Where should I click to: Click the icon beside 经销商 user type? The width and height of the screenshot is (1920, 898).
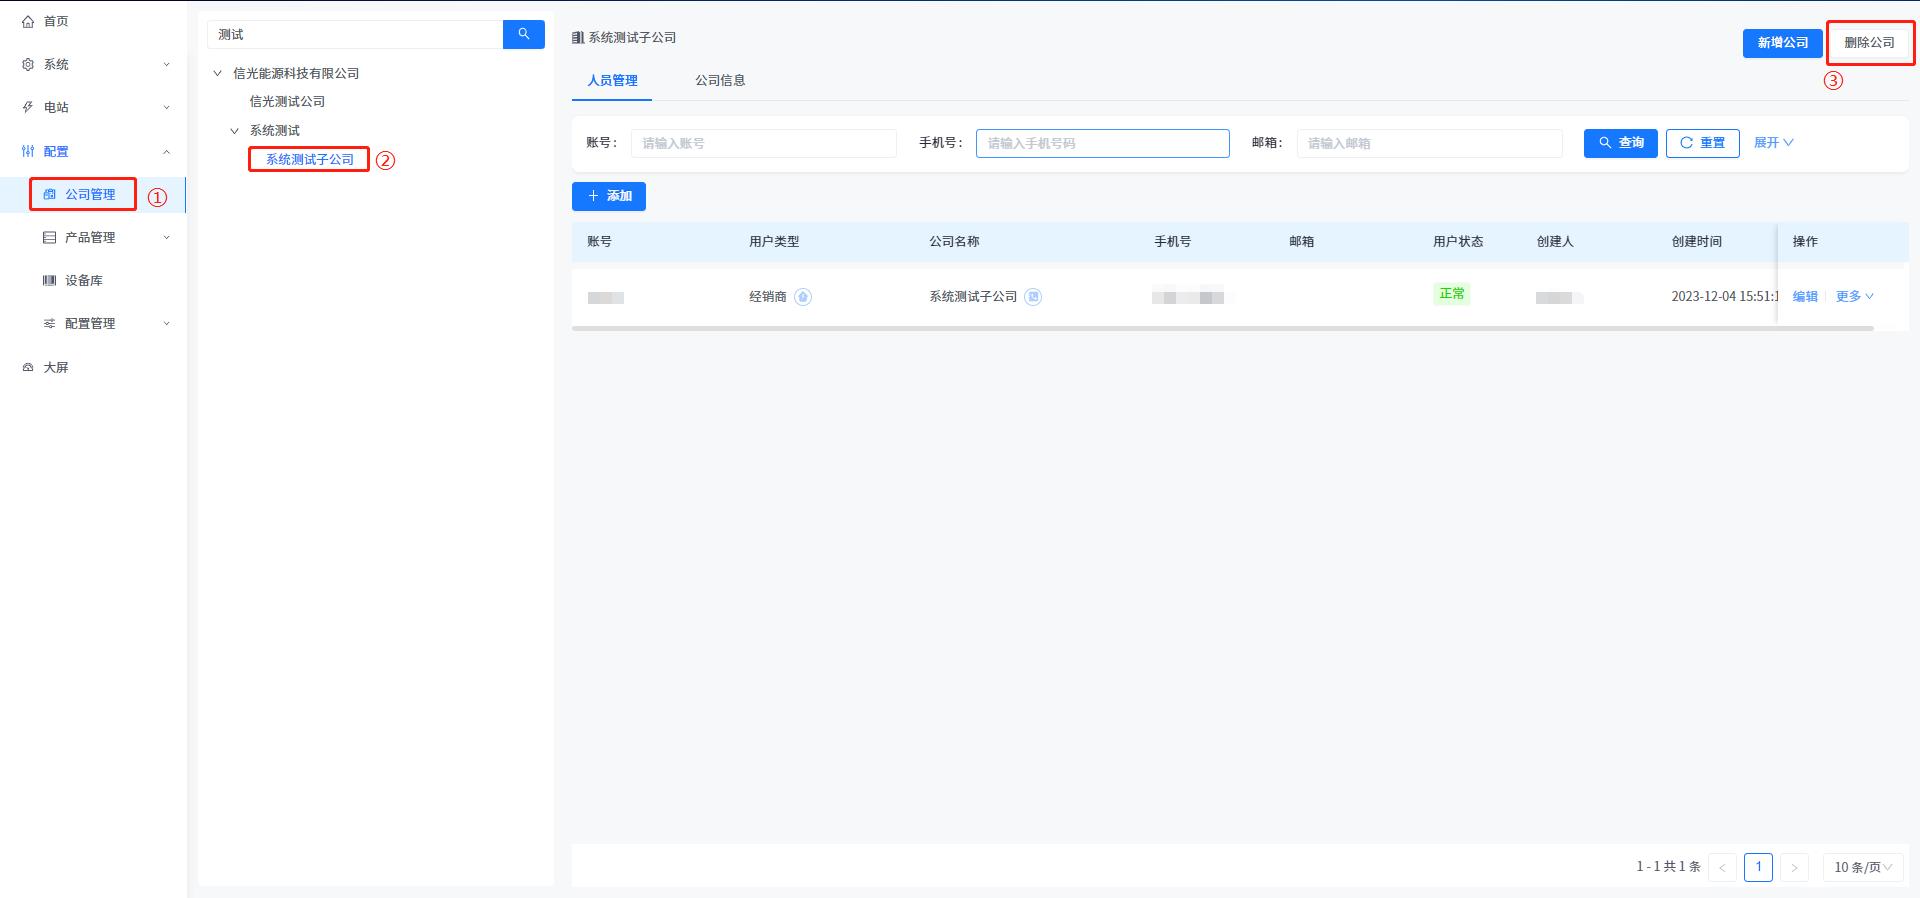(803, 297)
